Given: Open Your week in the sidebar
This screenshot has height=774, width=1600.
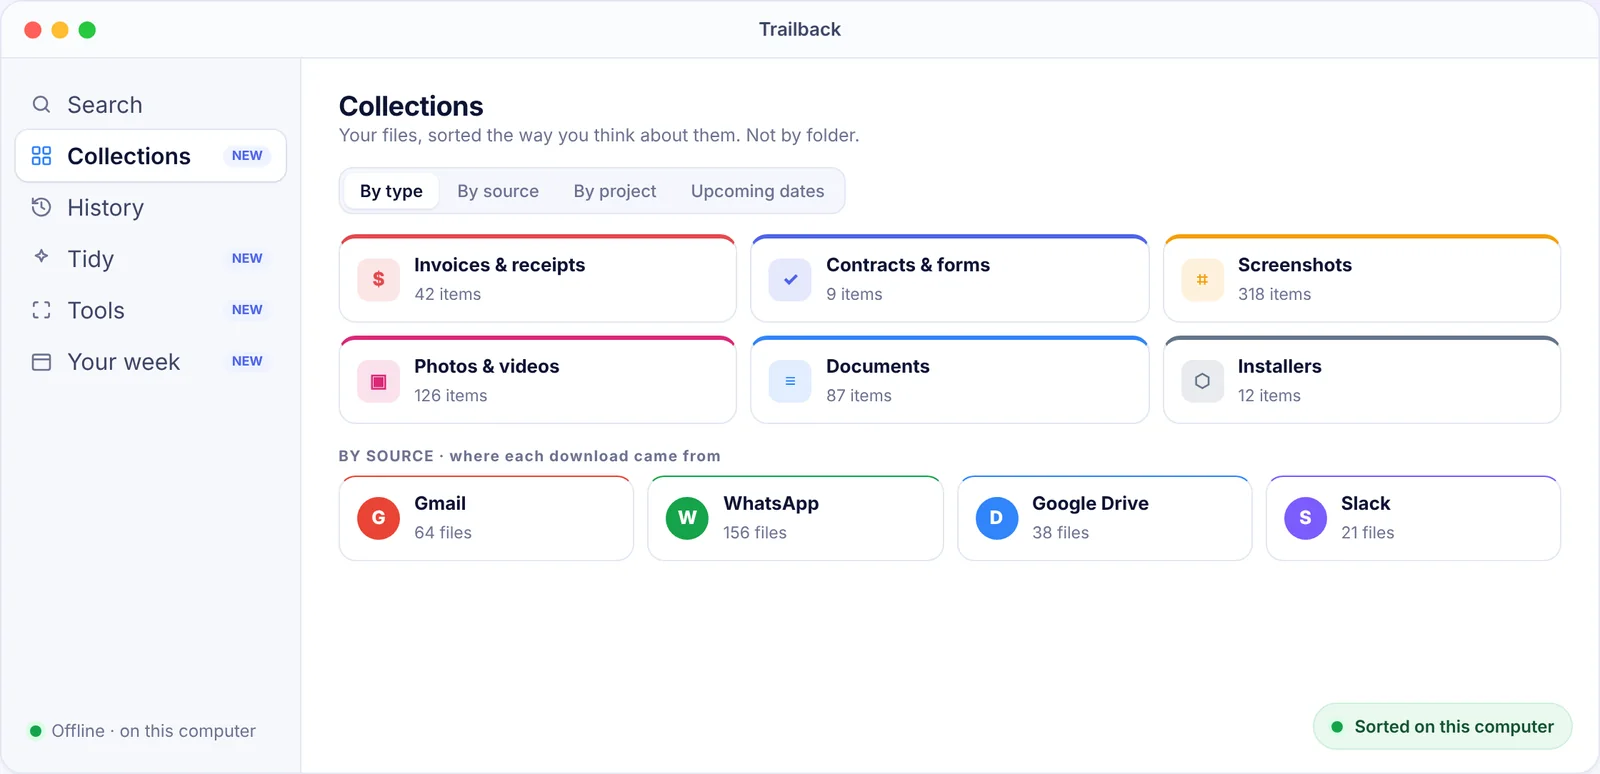Looking at the screenshot, I should click(151, 362).
